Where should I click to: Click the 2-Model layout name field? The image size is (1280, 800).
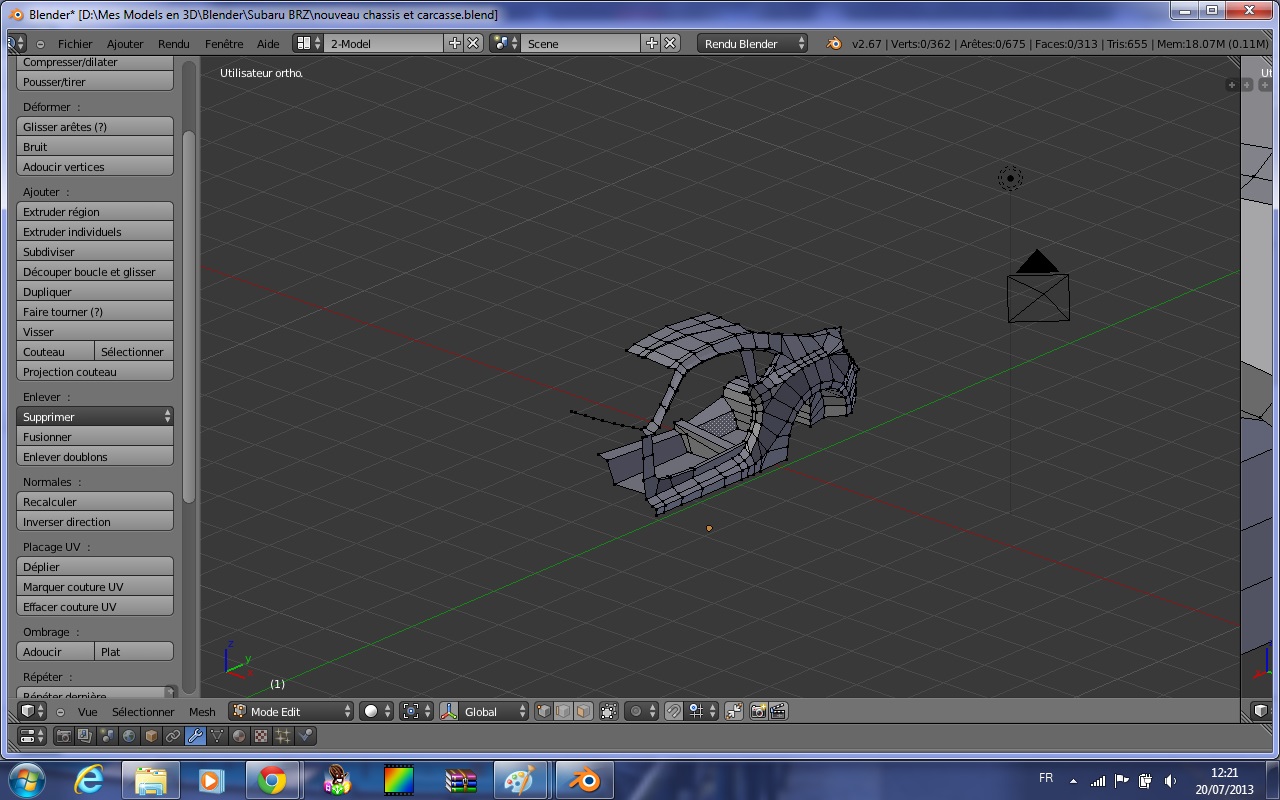coord(385,43)
